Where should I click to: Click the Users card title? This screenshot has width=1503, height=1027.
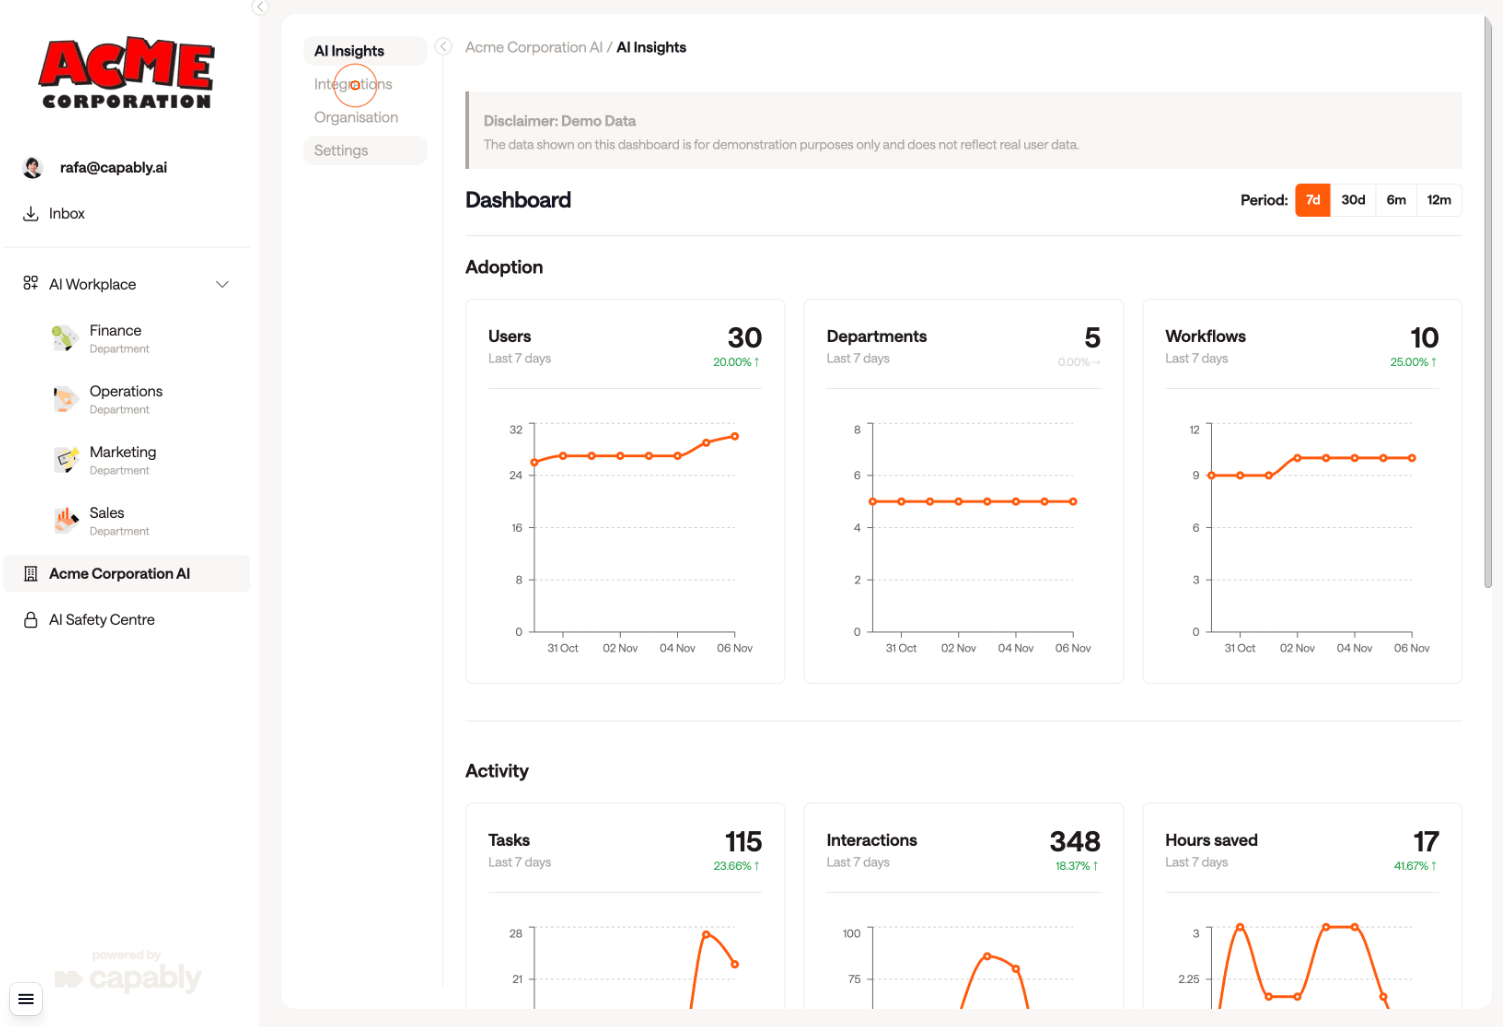pyautogui.click(x=509, y=337)
